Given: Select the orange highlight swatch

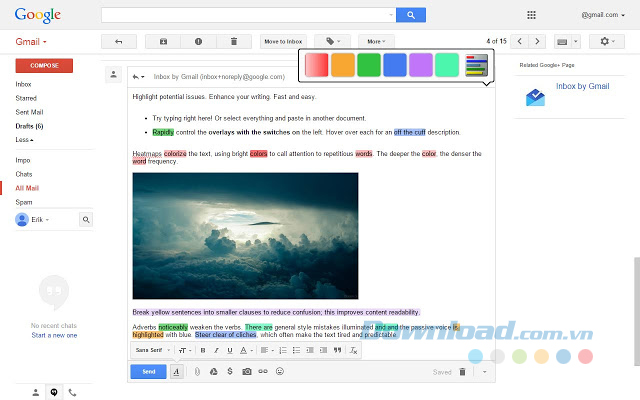Looking at the screenshot, I should [x=342, y=65].
